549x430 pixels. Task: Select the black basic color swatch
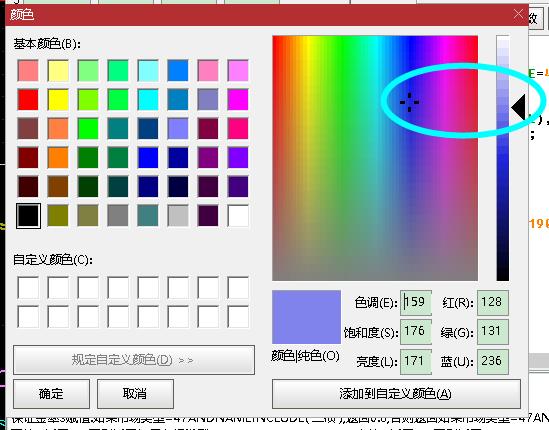point(28,216)
